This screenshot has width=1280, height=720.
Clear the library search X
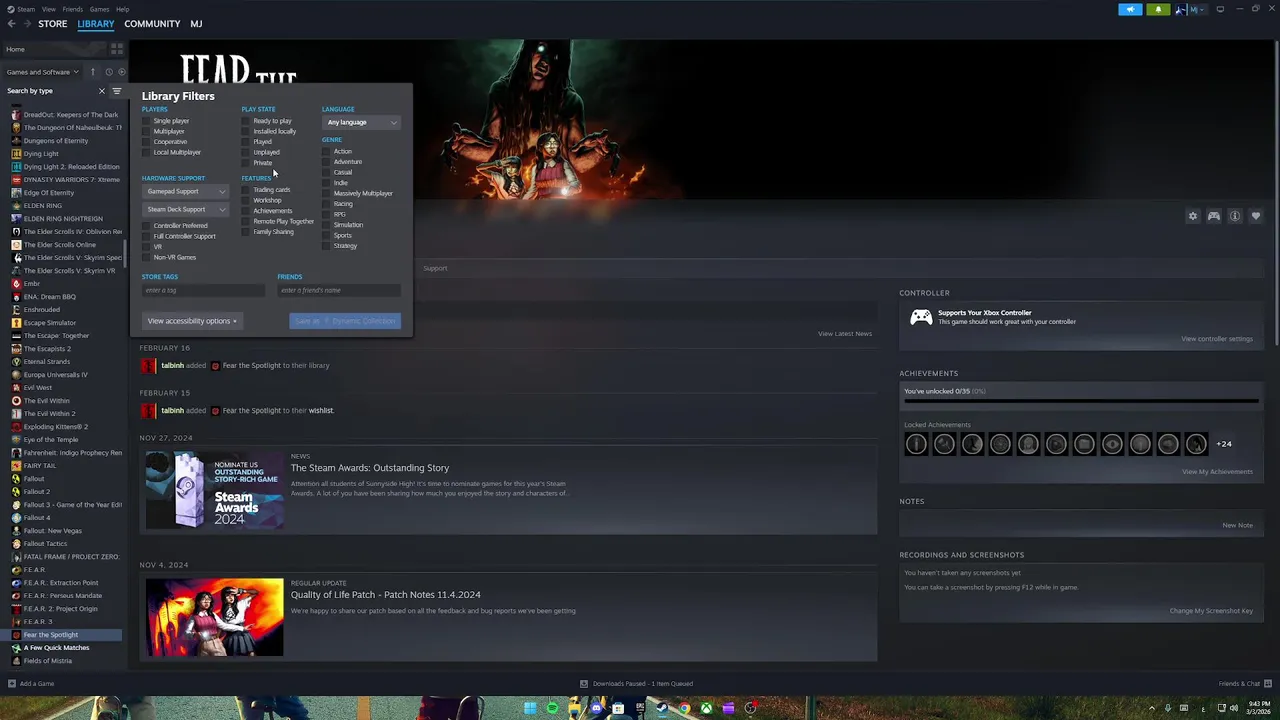click(x=101, y=91)
